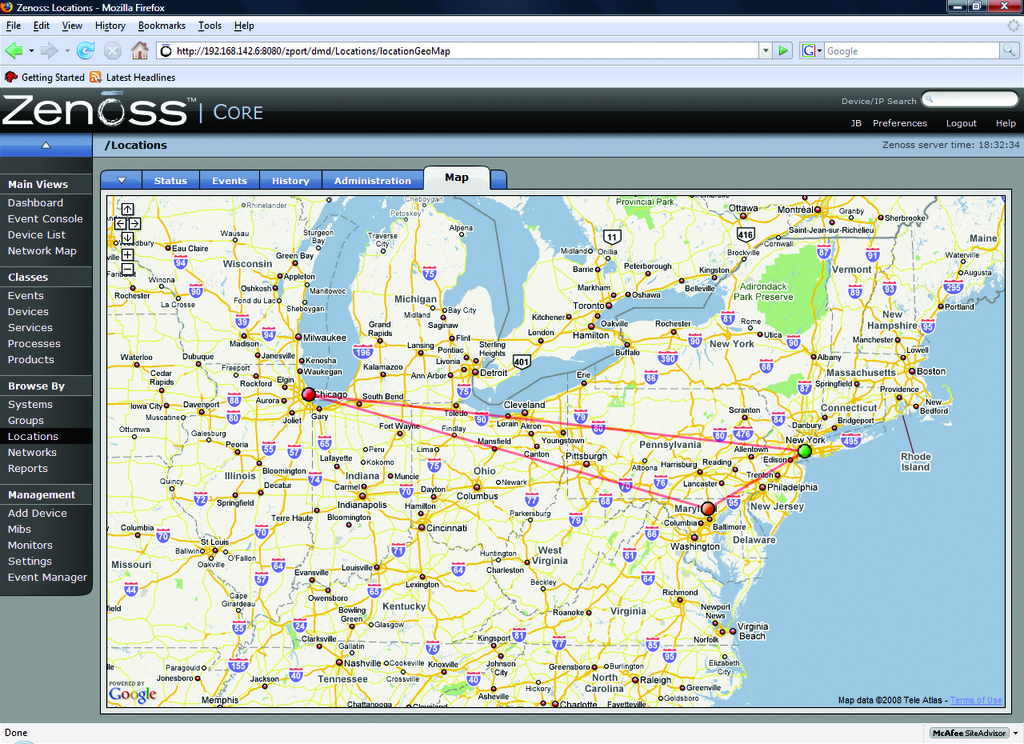Image resolution: width=1024 pixels, height=744 pixels.
Task: Click the Firefox Reload button
Action: point(86,50)
